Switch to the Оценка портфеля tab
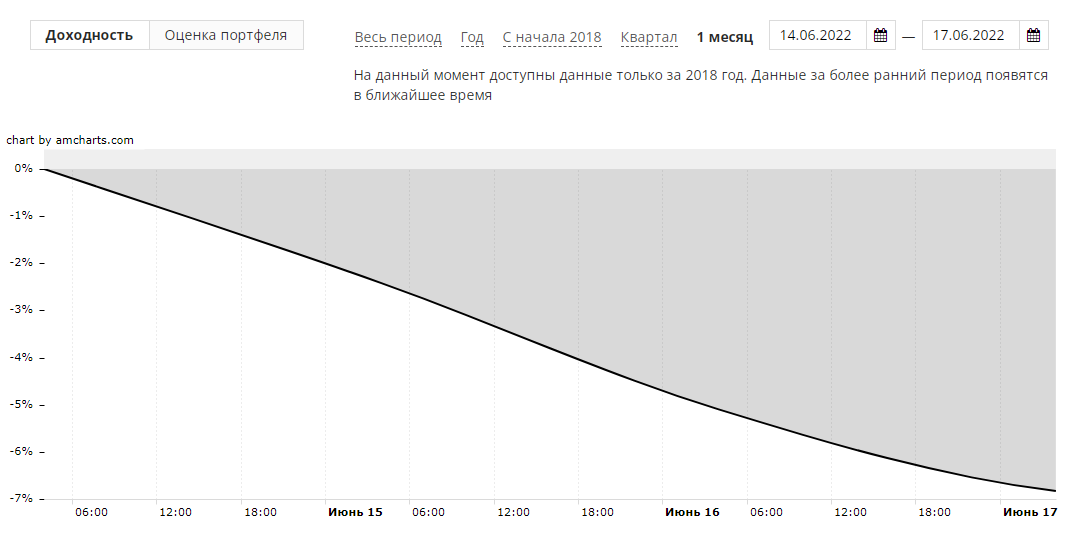The height and width of the screenshot is (557, 1076). (226, 35)
